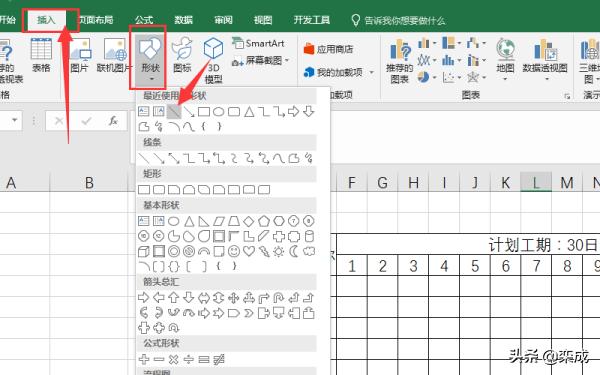Select column L header
Image resolution: width=600 pixels, height=375 pixels.
tap(536, 182)
